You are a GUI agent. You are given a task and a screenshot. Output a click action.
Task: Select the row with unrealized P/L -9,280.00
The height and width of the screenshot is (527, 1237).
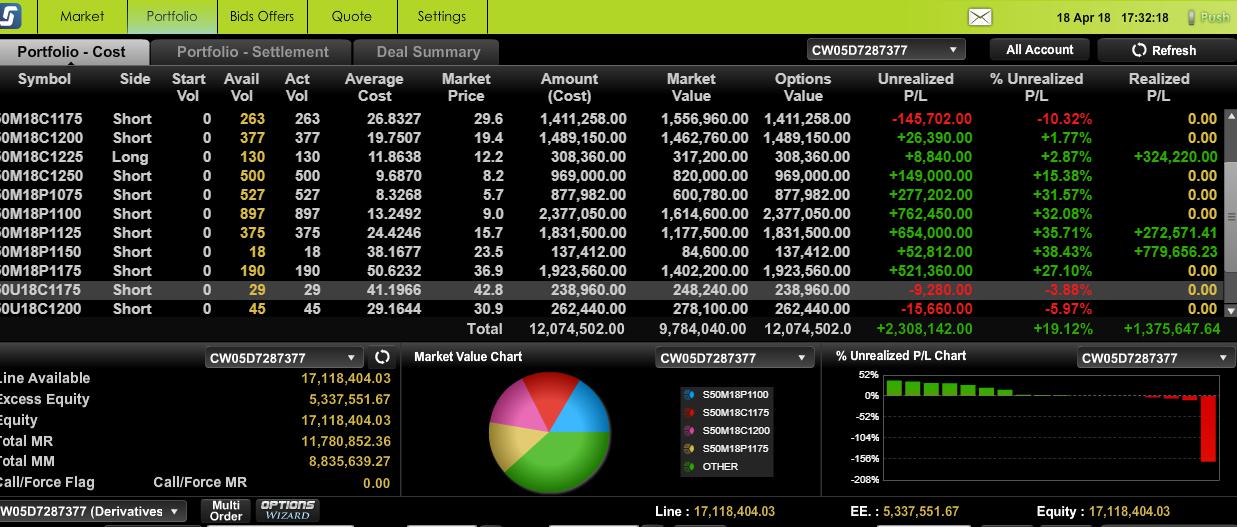[x=610, y=289]
